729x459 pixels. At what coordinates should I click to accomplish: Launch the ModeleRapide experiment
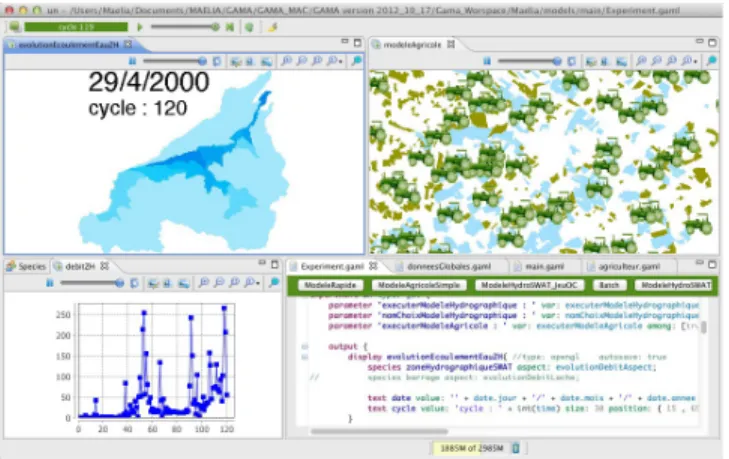pyautogui.click(x=330, y=285)
